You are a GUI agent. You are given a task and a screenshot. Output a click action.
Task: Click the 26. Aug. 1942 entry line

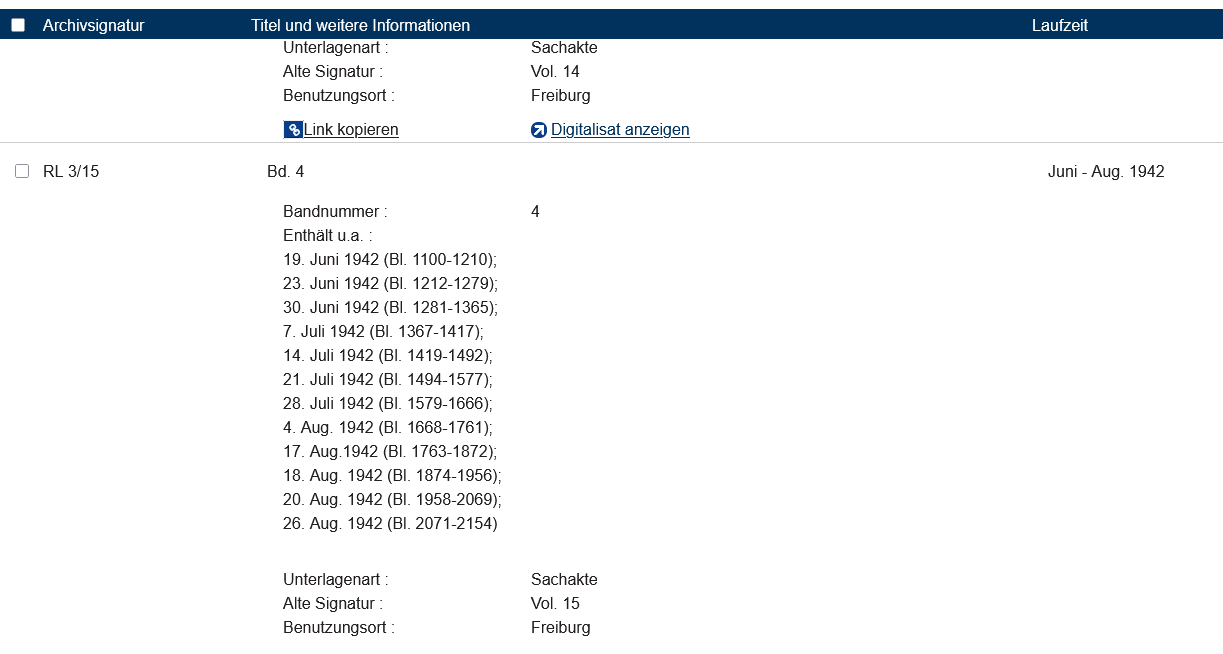click(x=389, y=524)
